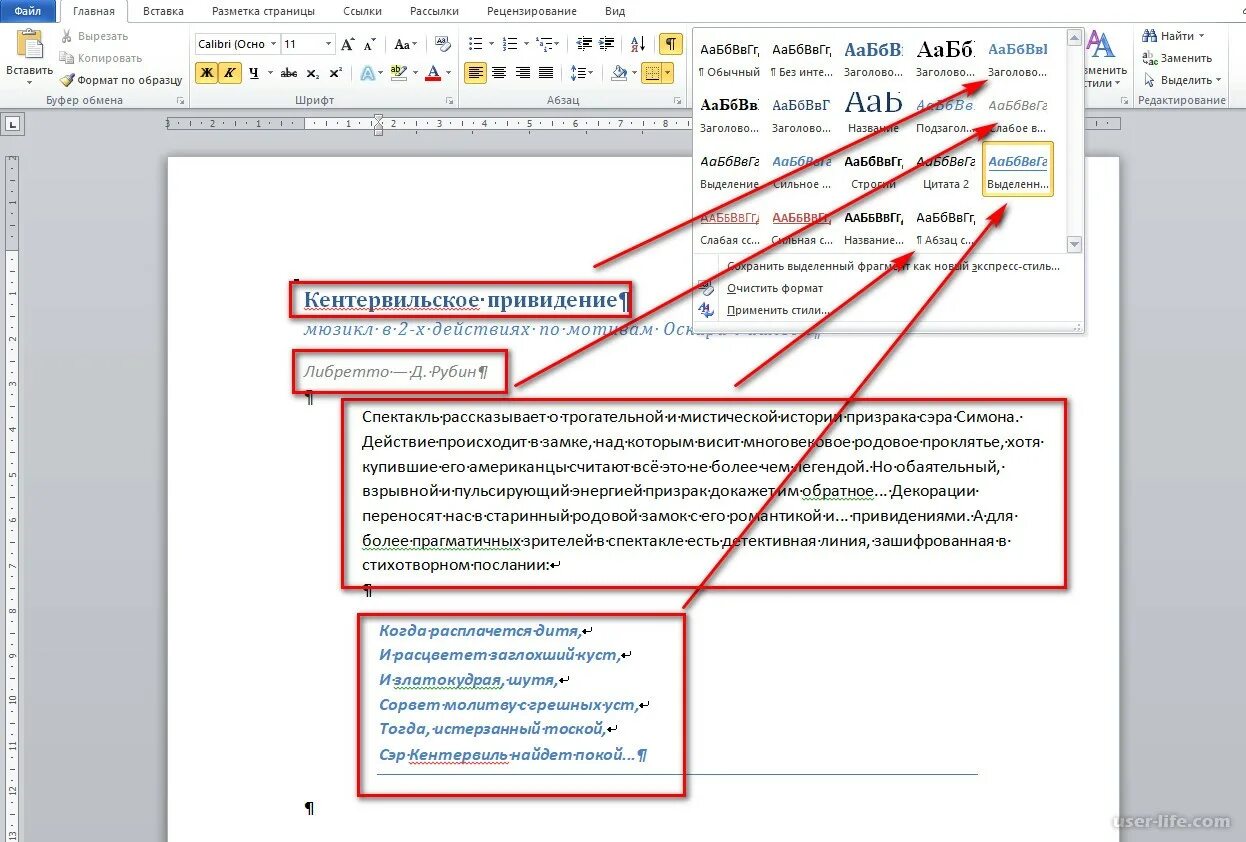Viewport: 1246px width, 842px height.
Task: Click the Copy (Копировать) icon
Action: coord(66,58)
